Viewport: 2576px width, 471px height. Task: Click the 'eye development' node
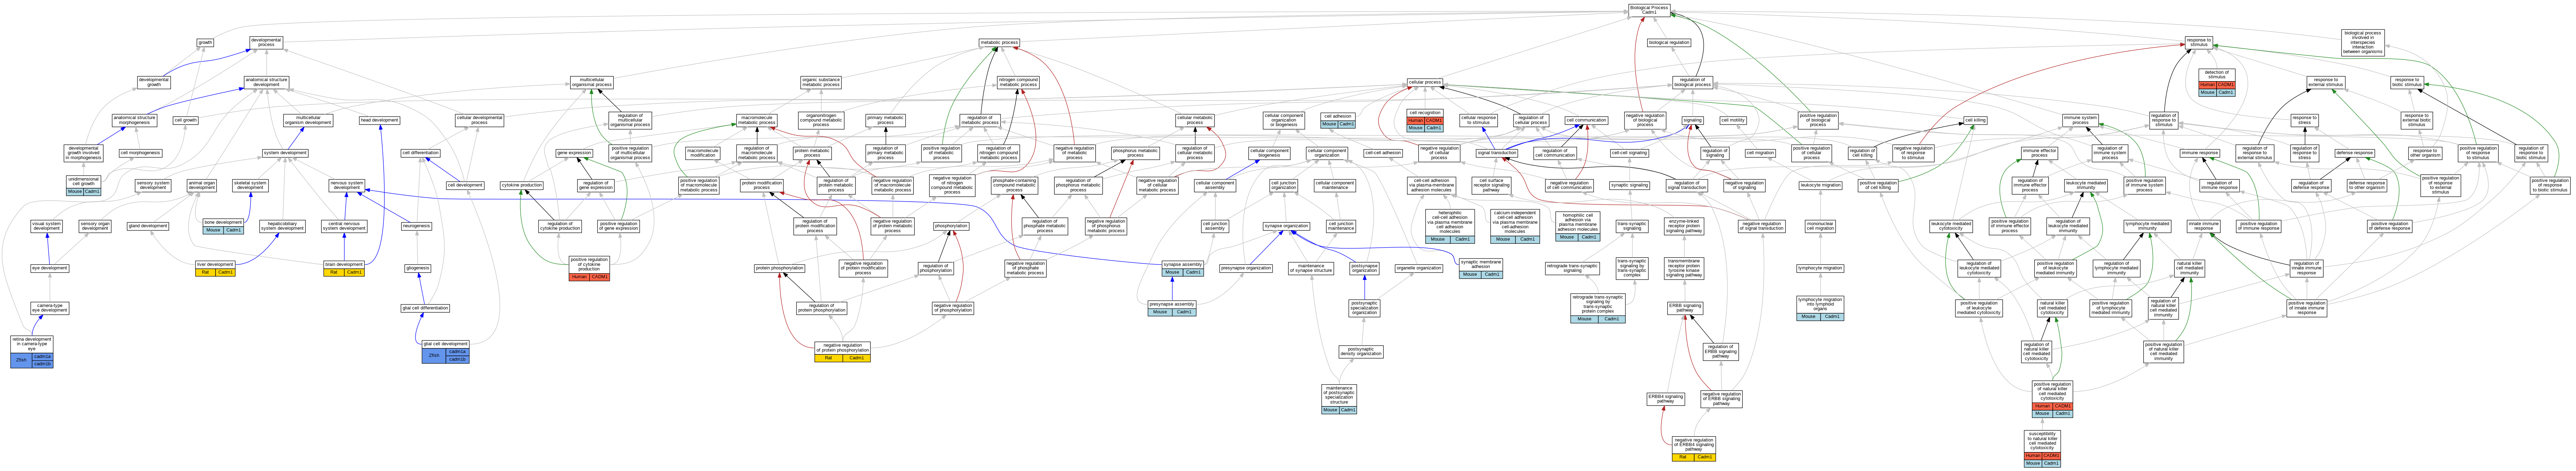click(x=49, y=268)
